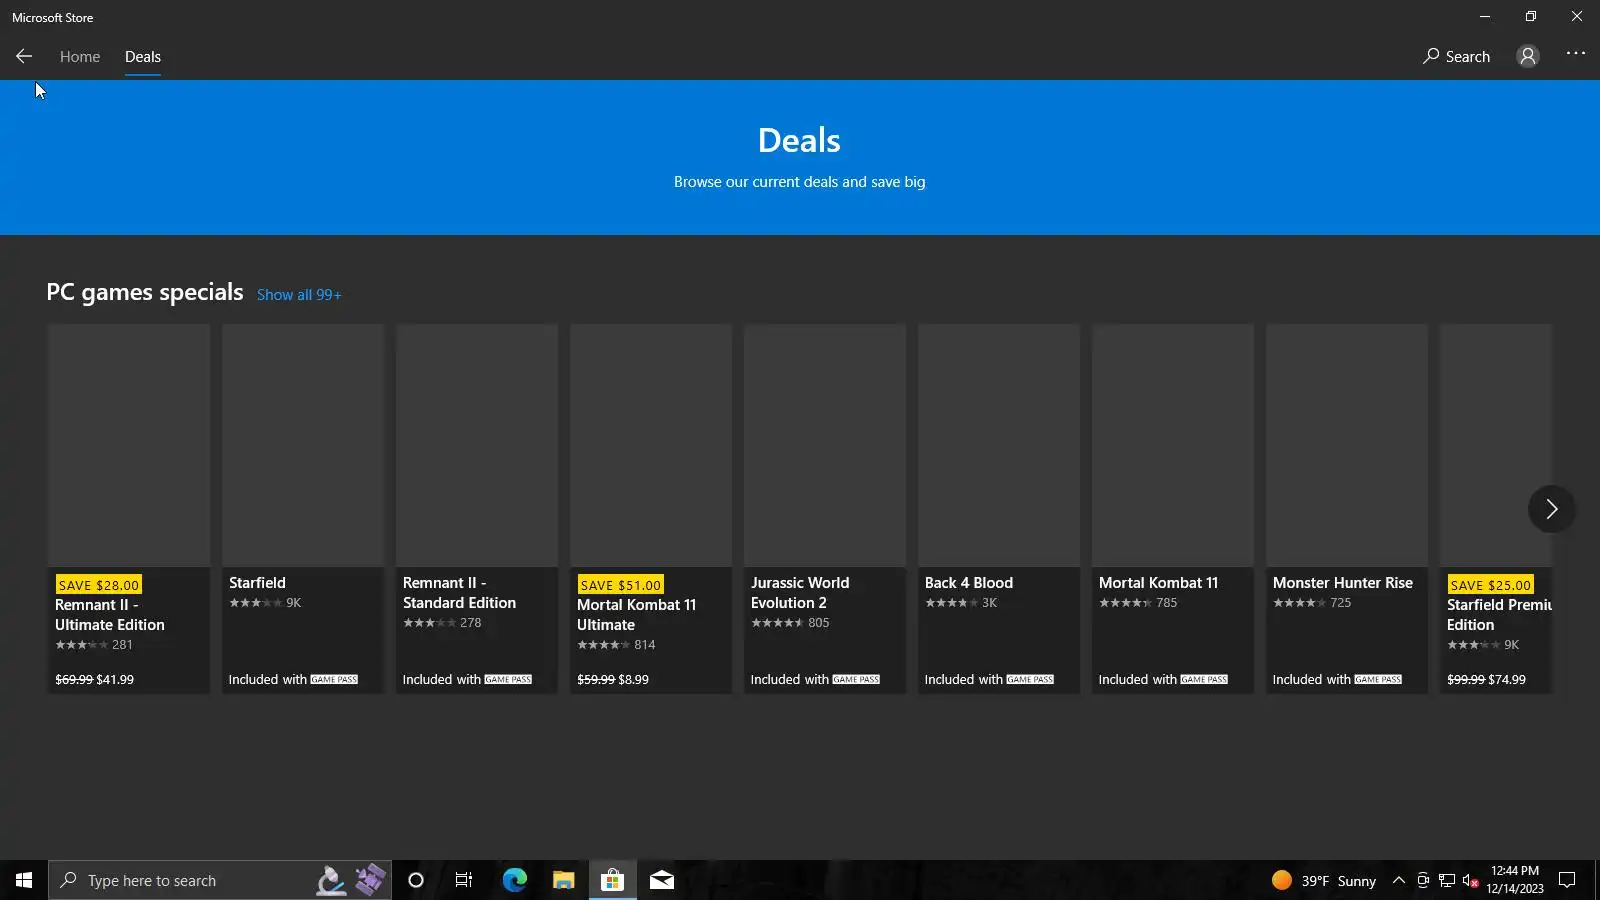Screen dimensions: 1600x900
Task: Open File Explorer from the taskbar
Action: click(x=563, y=880)
